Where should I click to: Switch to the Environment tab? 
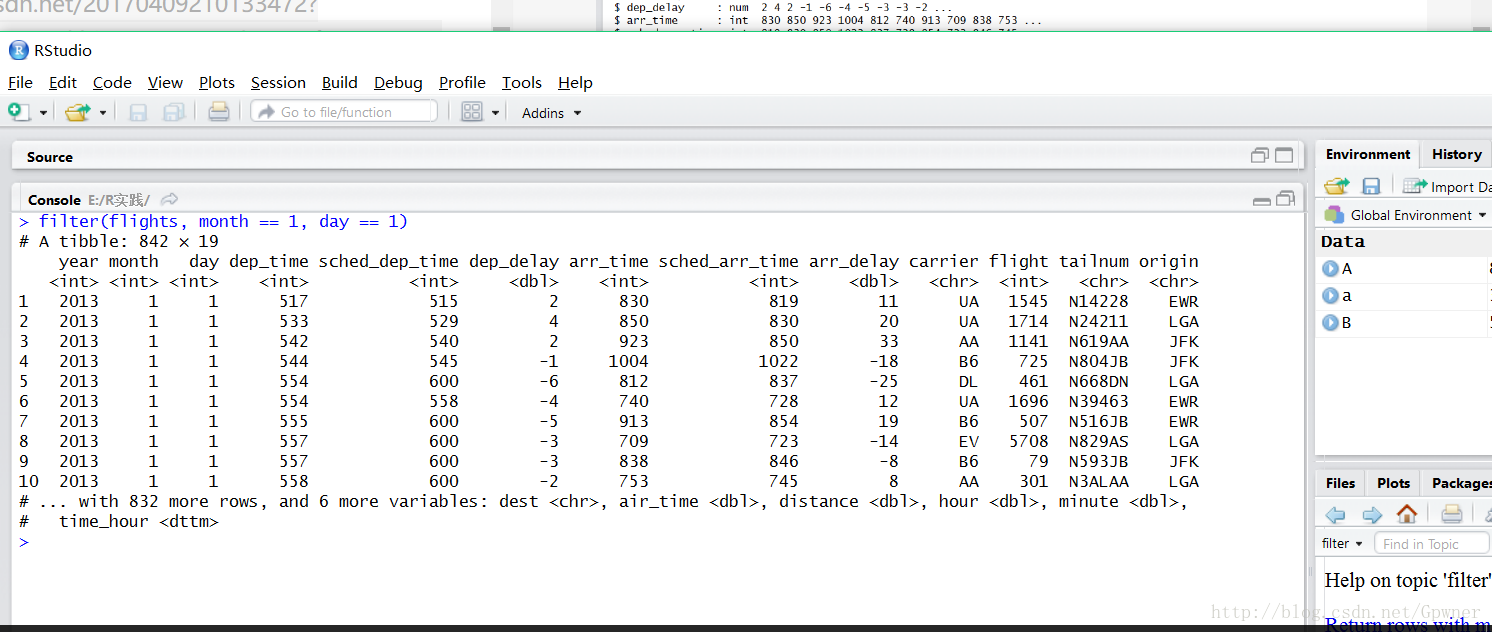pos(1367,154)
